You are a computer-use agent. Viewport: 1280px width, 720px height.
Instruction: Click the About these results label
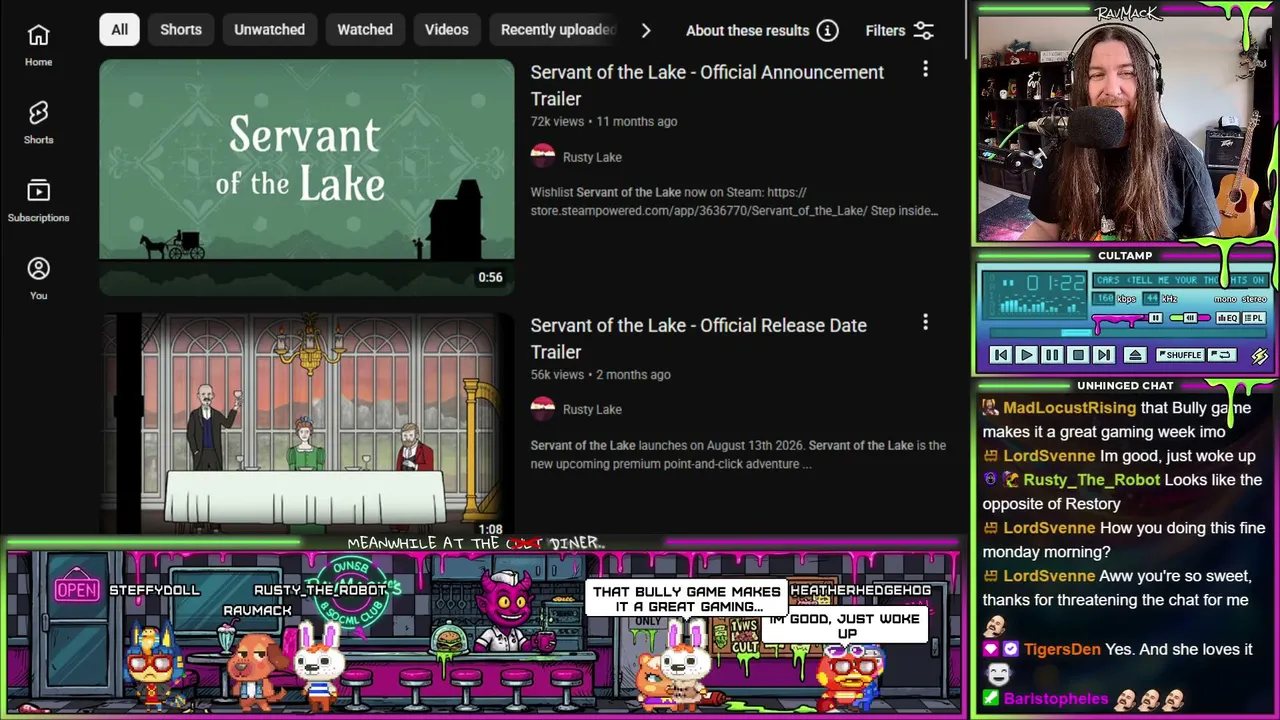click(x=747, y=30)
